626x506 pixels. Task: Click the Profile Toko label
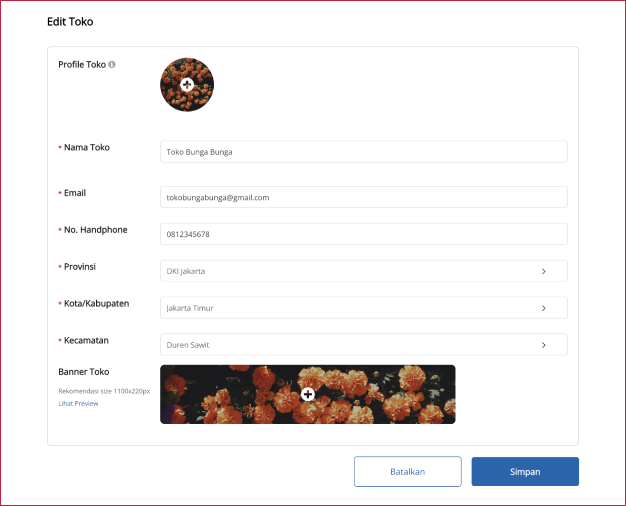click(82, 64)
